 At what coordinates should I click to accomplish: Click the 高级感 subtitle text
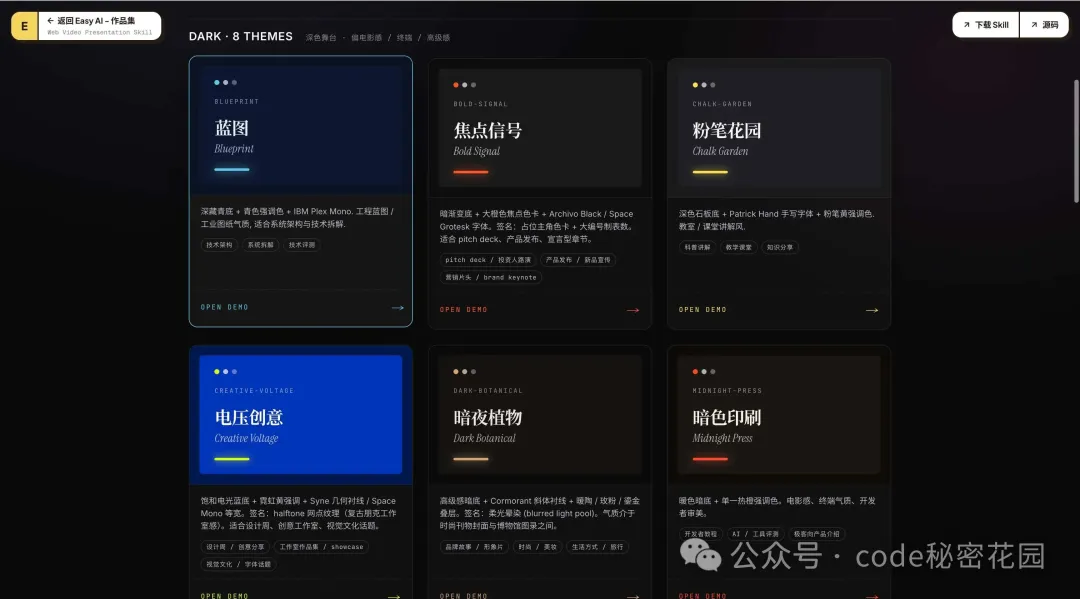(x=438, y=38)
